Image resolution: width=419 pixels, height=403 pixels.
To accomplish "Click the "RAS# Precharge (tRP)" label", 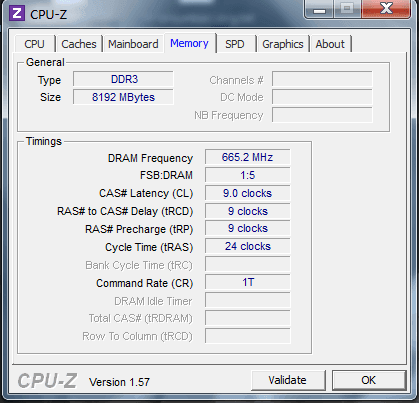I will pyautogui.click(x=139, y=229).
